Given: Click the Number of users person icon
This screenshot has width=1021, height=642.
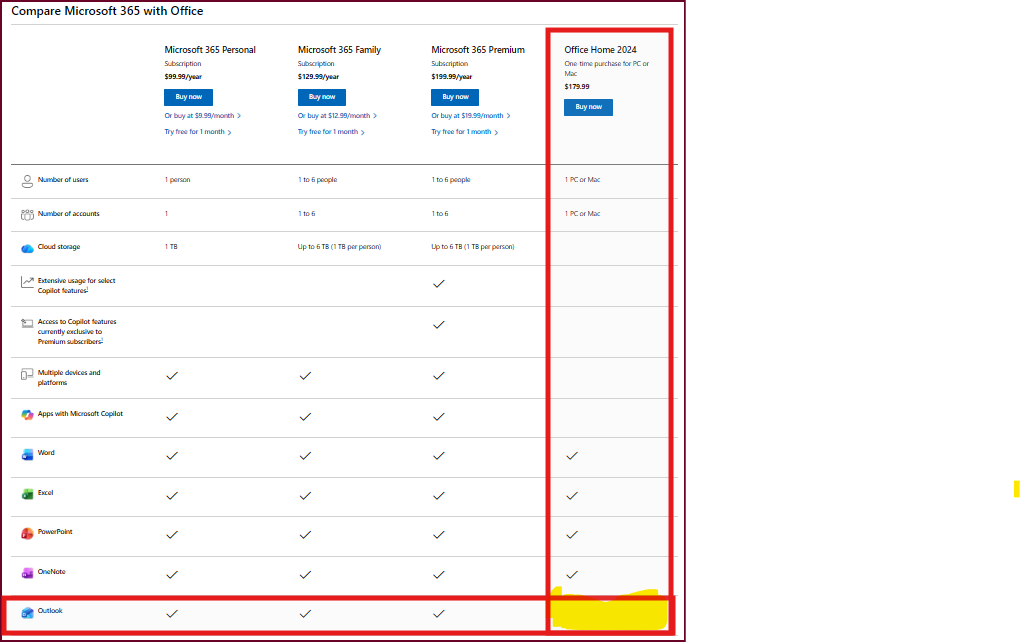Looking at the screenshot, I should coord(27,181).
